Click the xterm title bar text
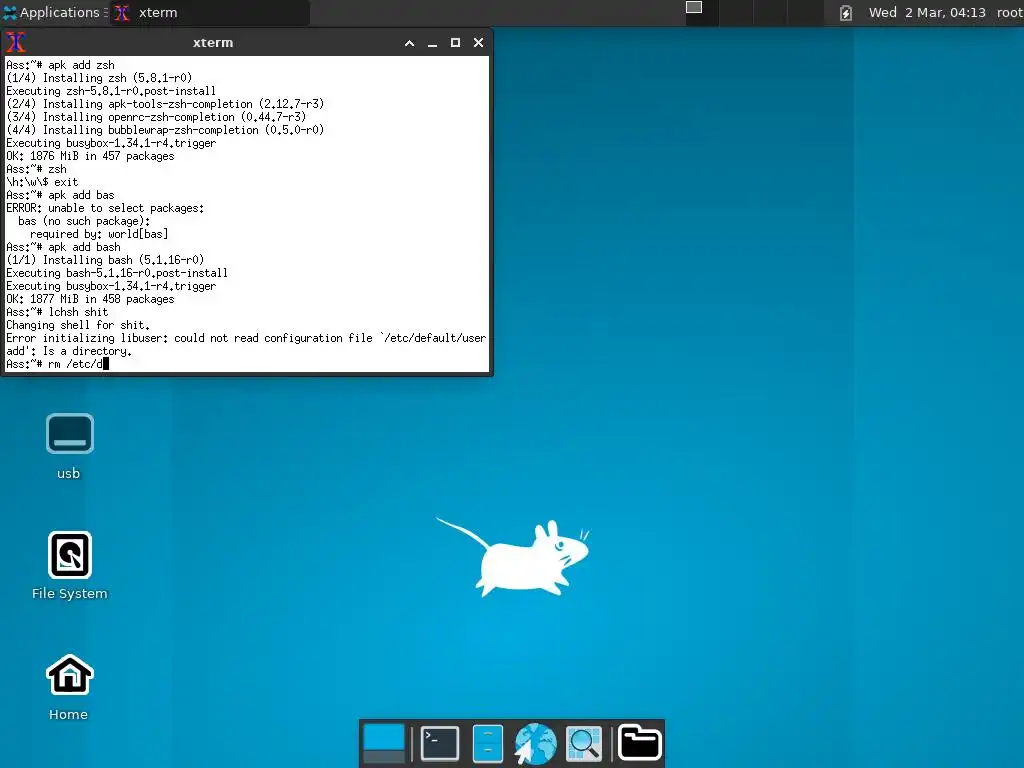1024x768 pixels. tap(213, 42)
